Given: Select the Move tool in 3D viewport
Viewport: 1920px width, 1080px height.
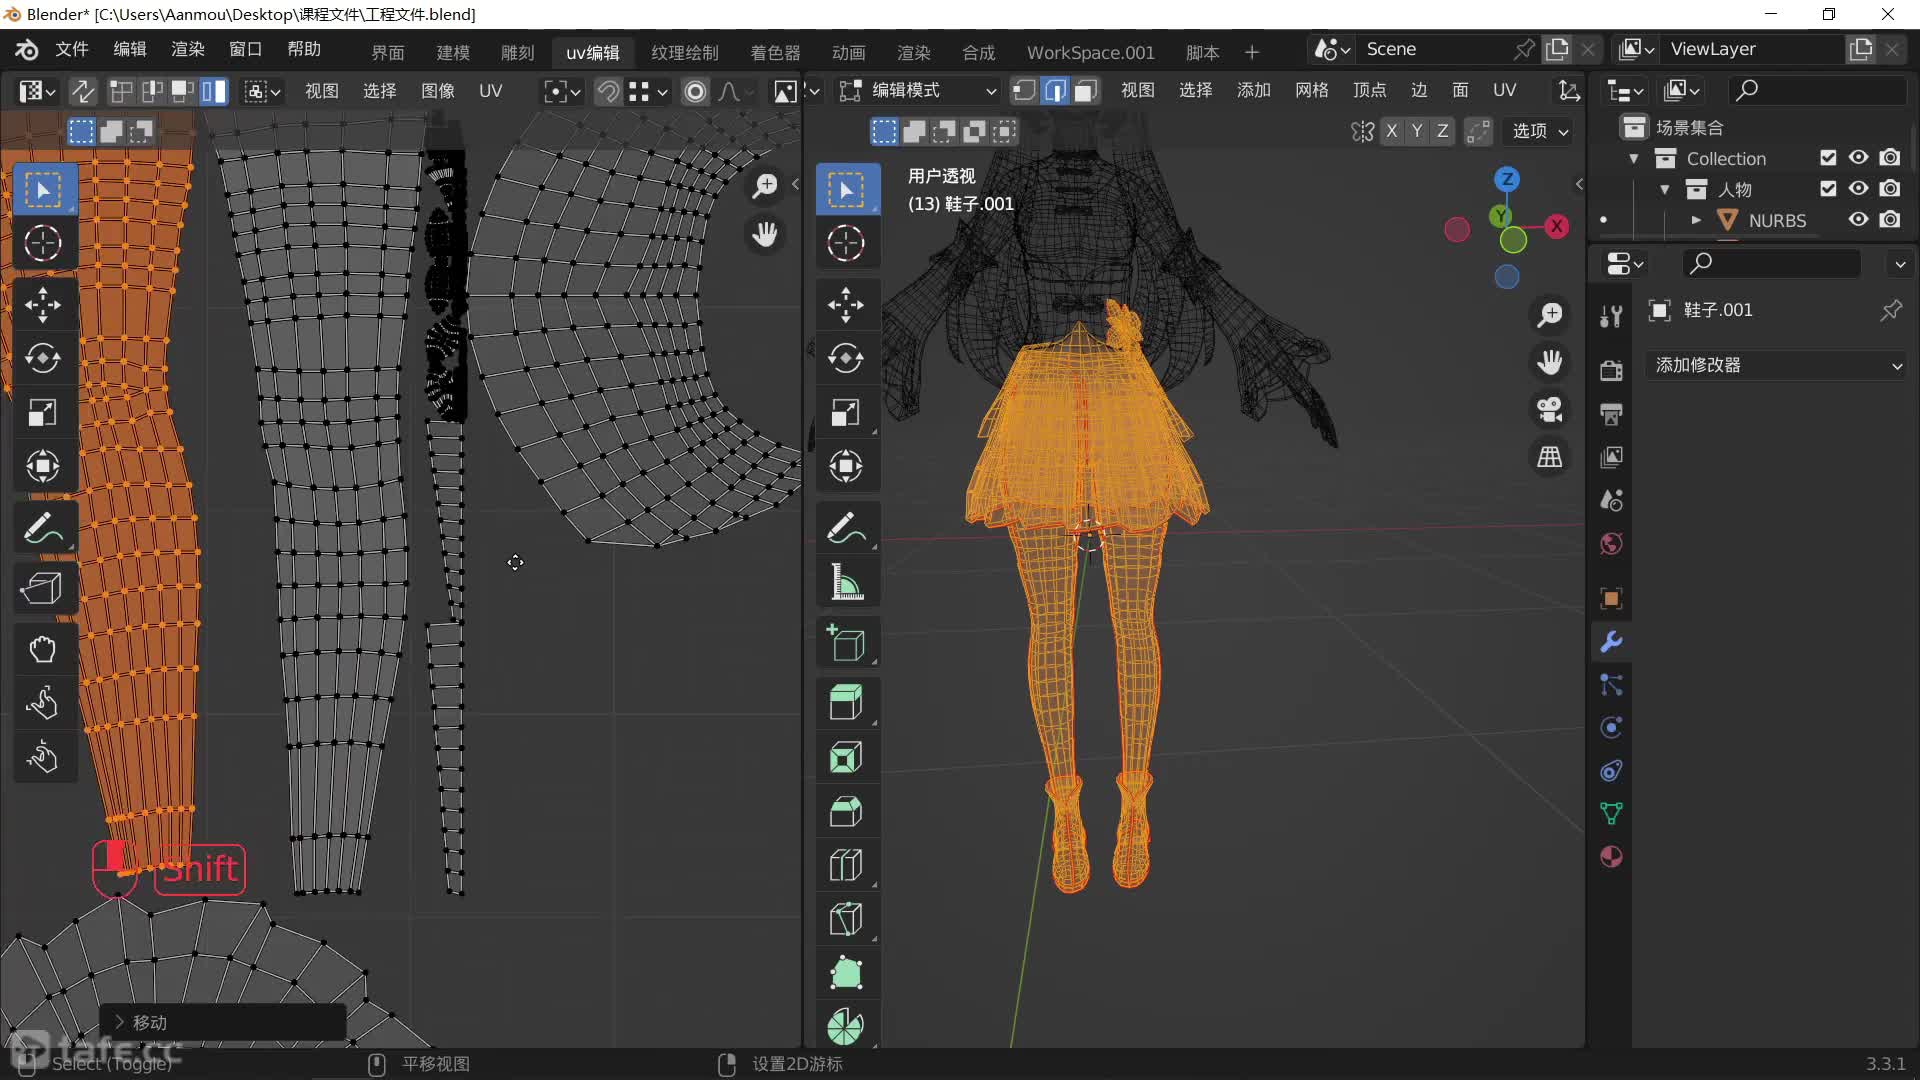Looking at the screenshot, I should pyautogui.click(x=846, y=305).
